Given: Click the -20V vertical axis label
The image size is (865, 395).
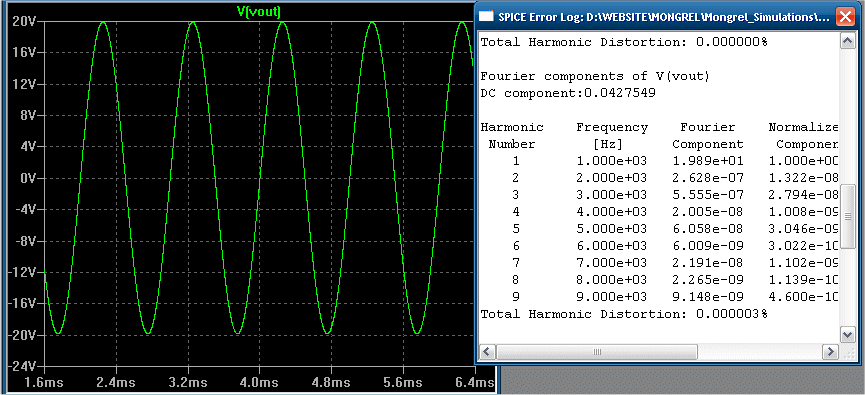Looking at the screenshot, I should point(22,335).
